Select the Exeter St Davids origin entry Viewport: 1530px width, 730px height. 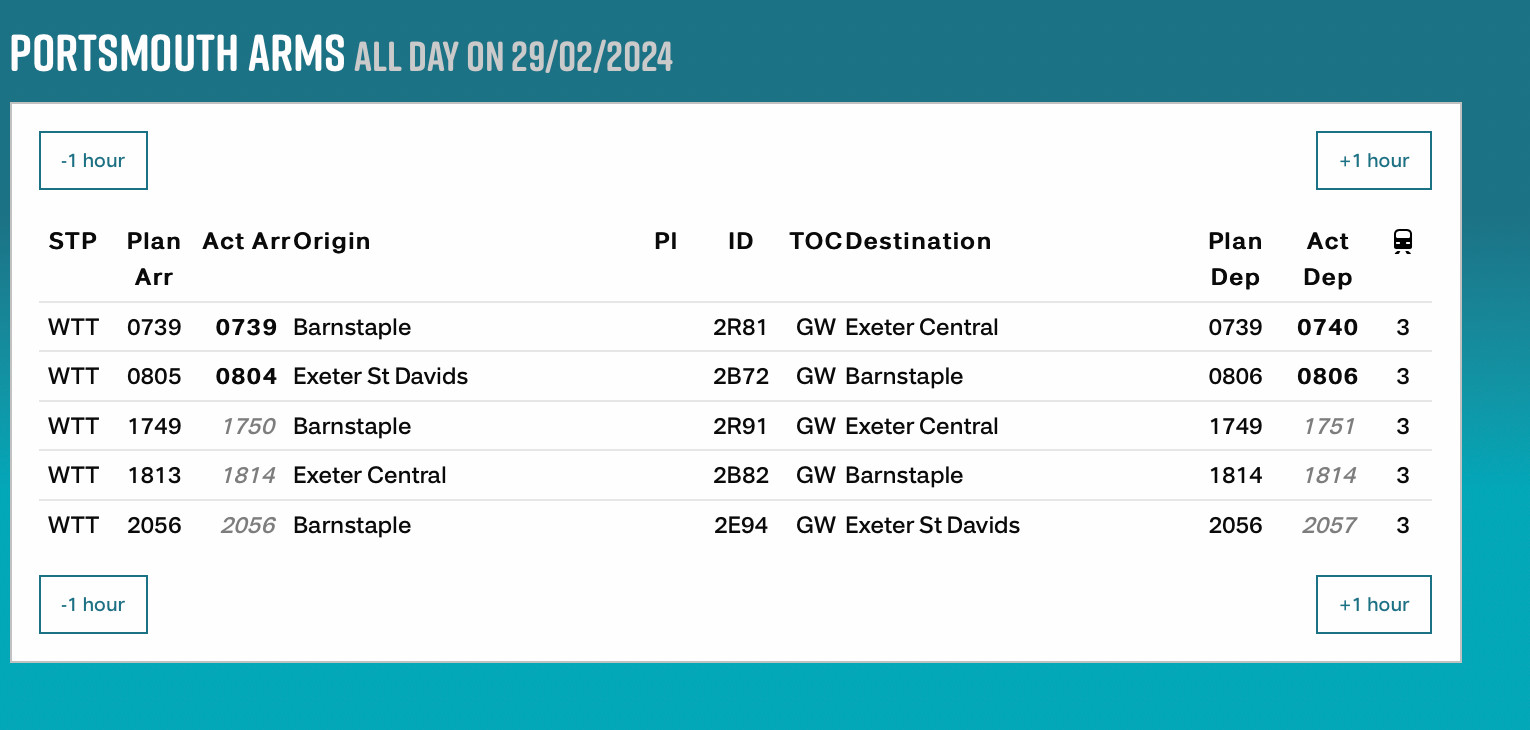coord(380,377)
